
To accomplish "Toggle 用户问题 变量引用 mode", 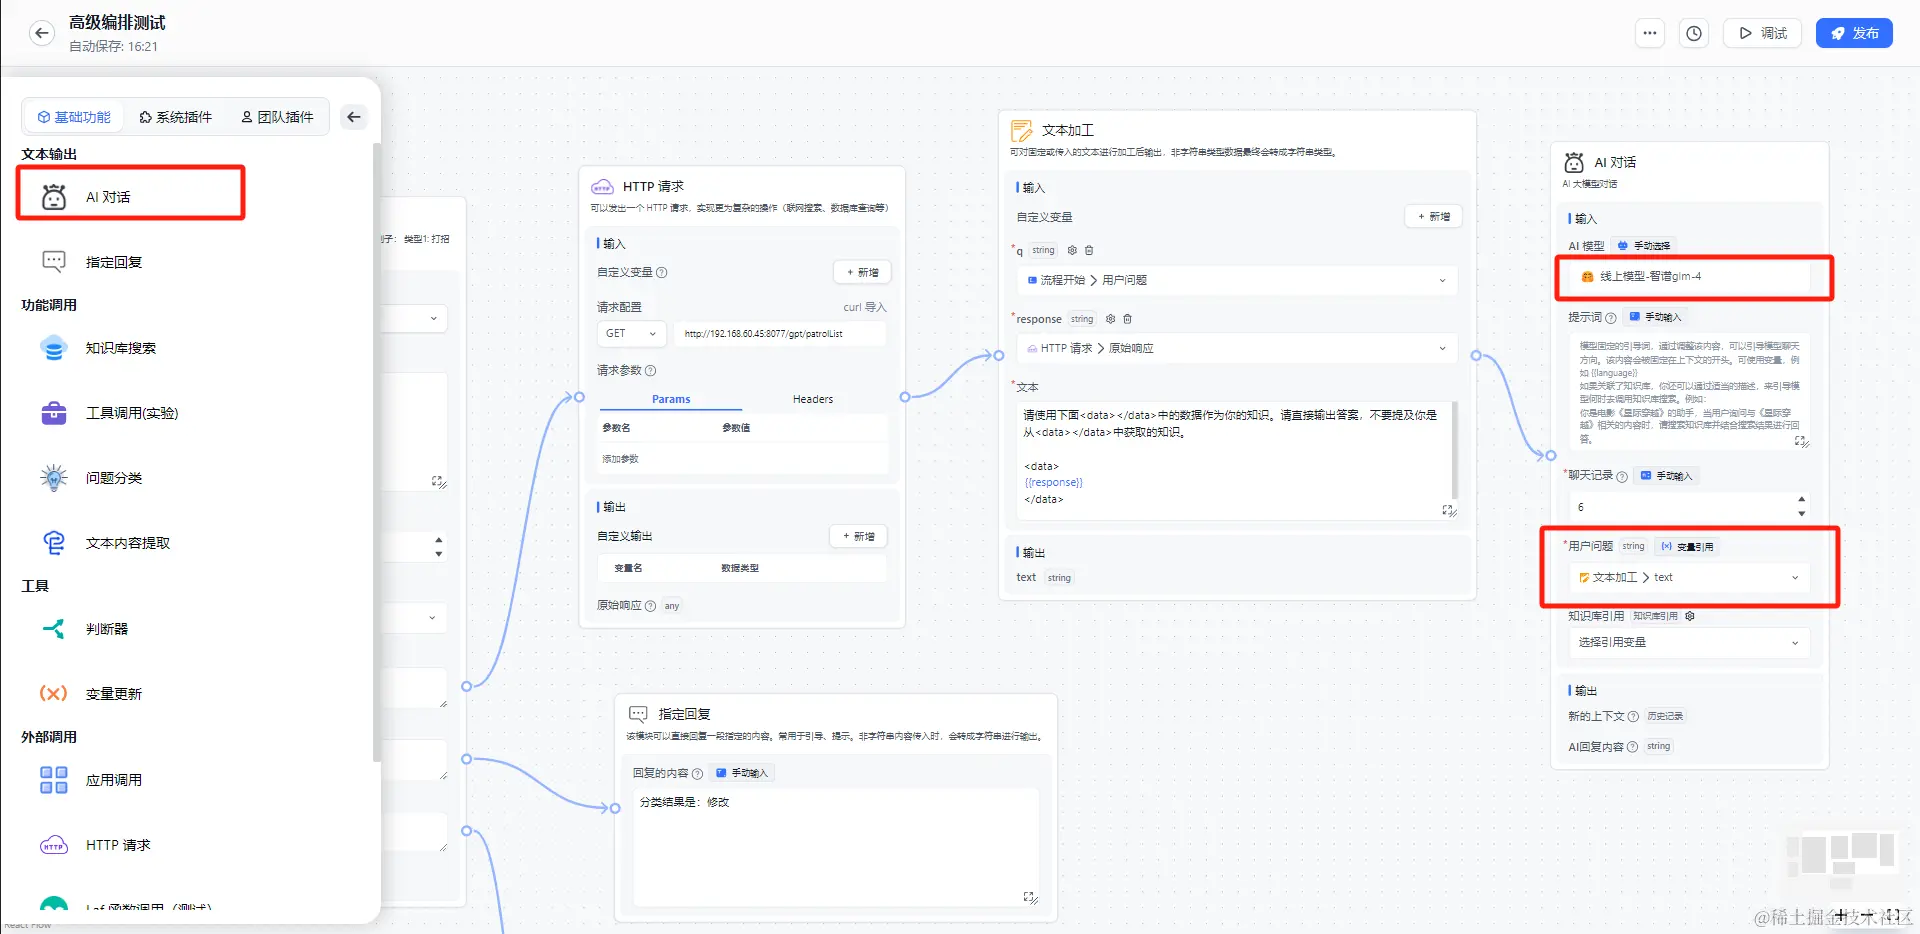I will [1687, 547].
